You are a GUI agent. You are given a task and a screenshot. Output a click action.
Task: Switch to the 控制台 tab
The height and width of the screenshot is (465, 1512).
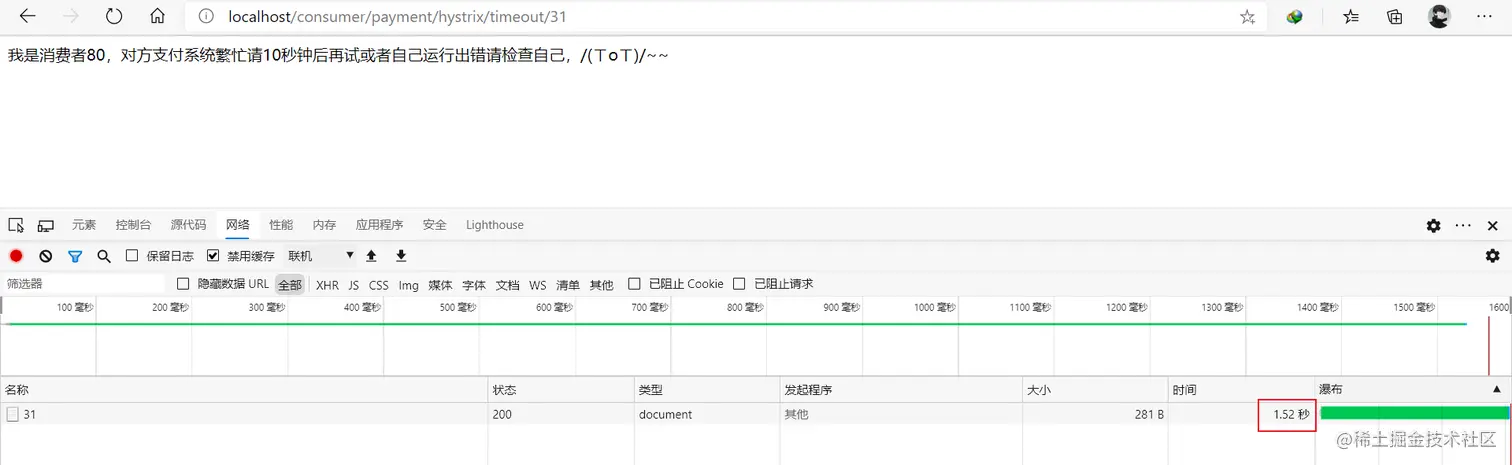coord(133,225)
